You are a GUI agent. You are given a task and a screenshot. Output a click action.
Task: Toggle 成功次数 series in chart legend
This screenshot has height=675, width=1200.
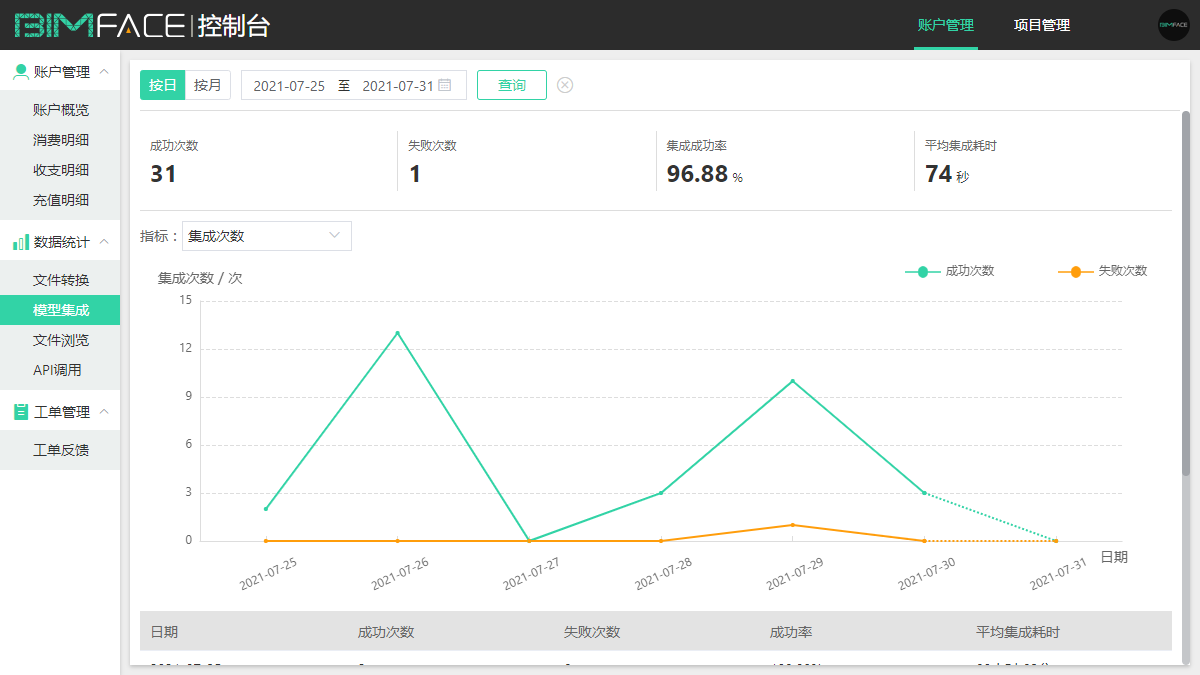tap(950, 271)
